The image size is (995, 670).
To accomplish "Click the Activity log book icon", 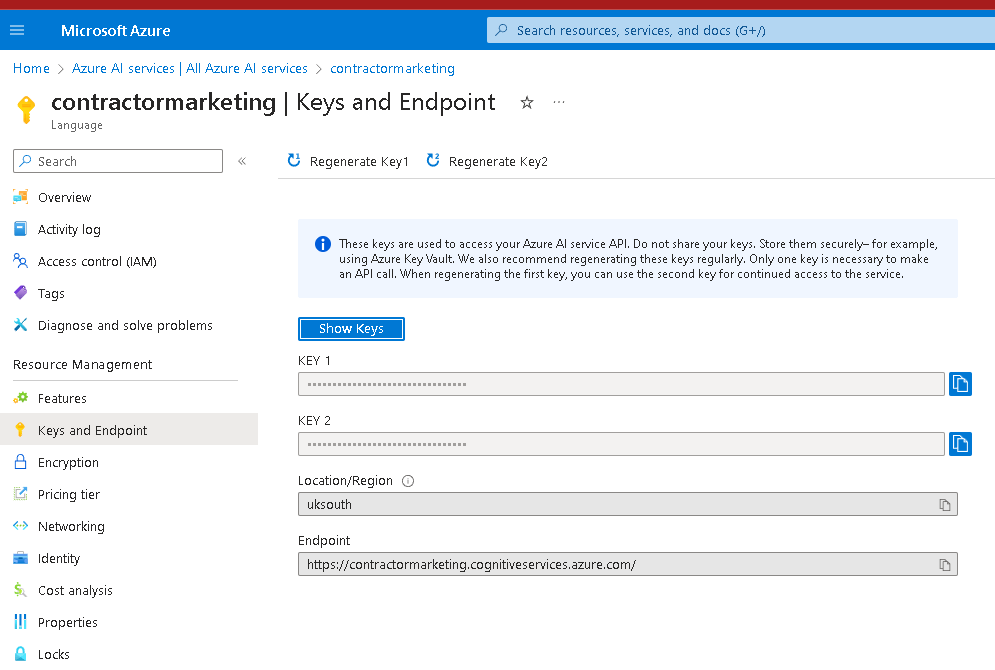I will 20,228.
